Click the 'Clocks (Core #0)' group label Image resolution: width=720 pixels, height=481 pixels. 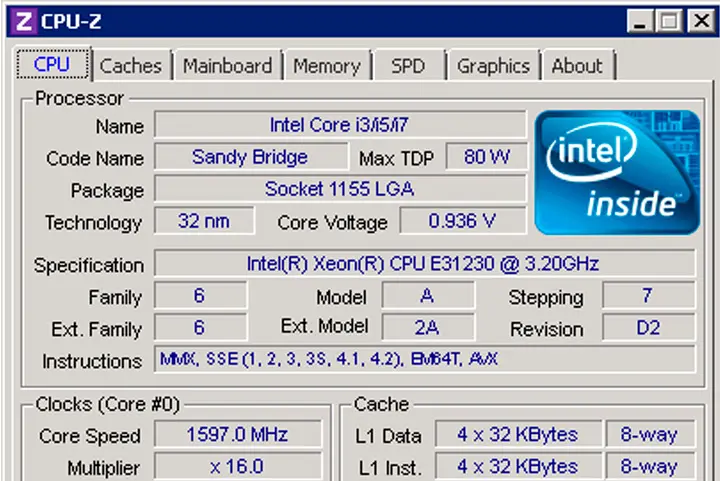click(x=107, y=404)
